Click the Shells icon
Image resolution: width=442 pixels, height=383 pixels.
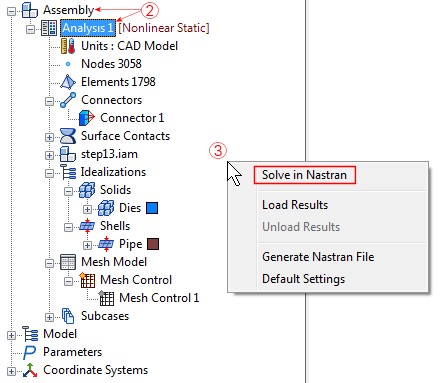(87, 226)
